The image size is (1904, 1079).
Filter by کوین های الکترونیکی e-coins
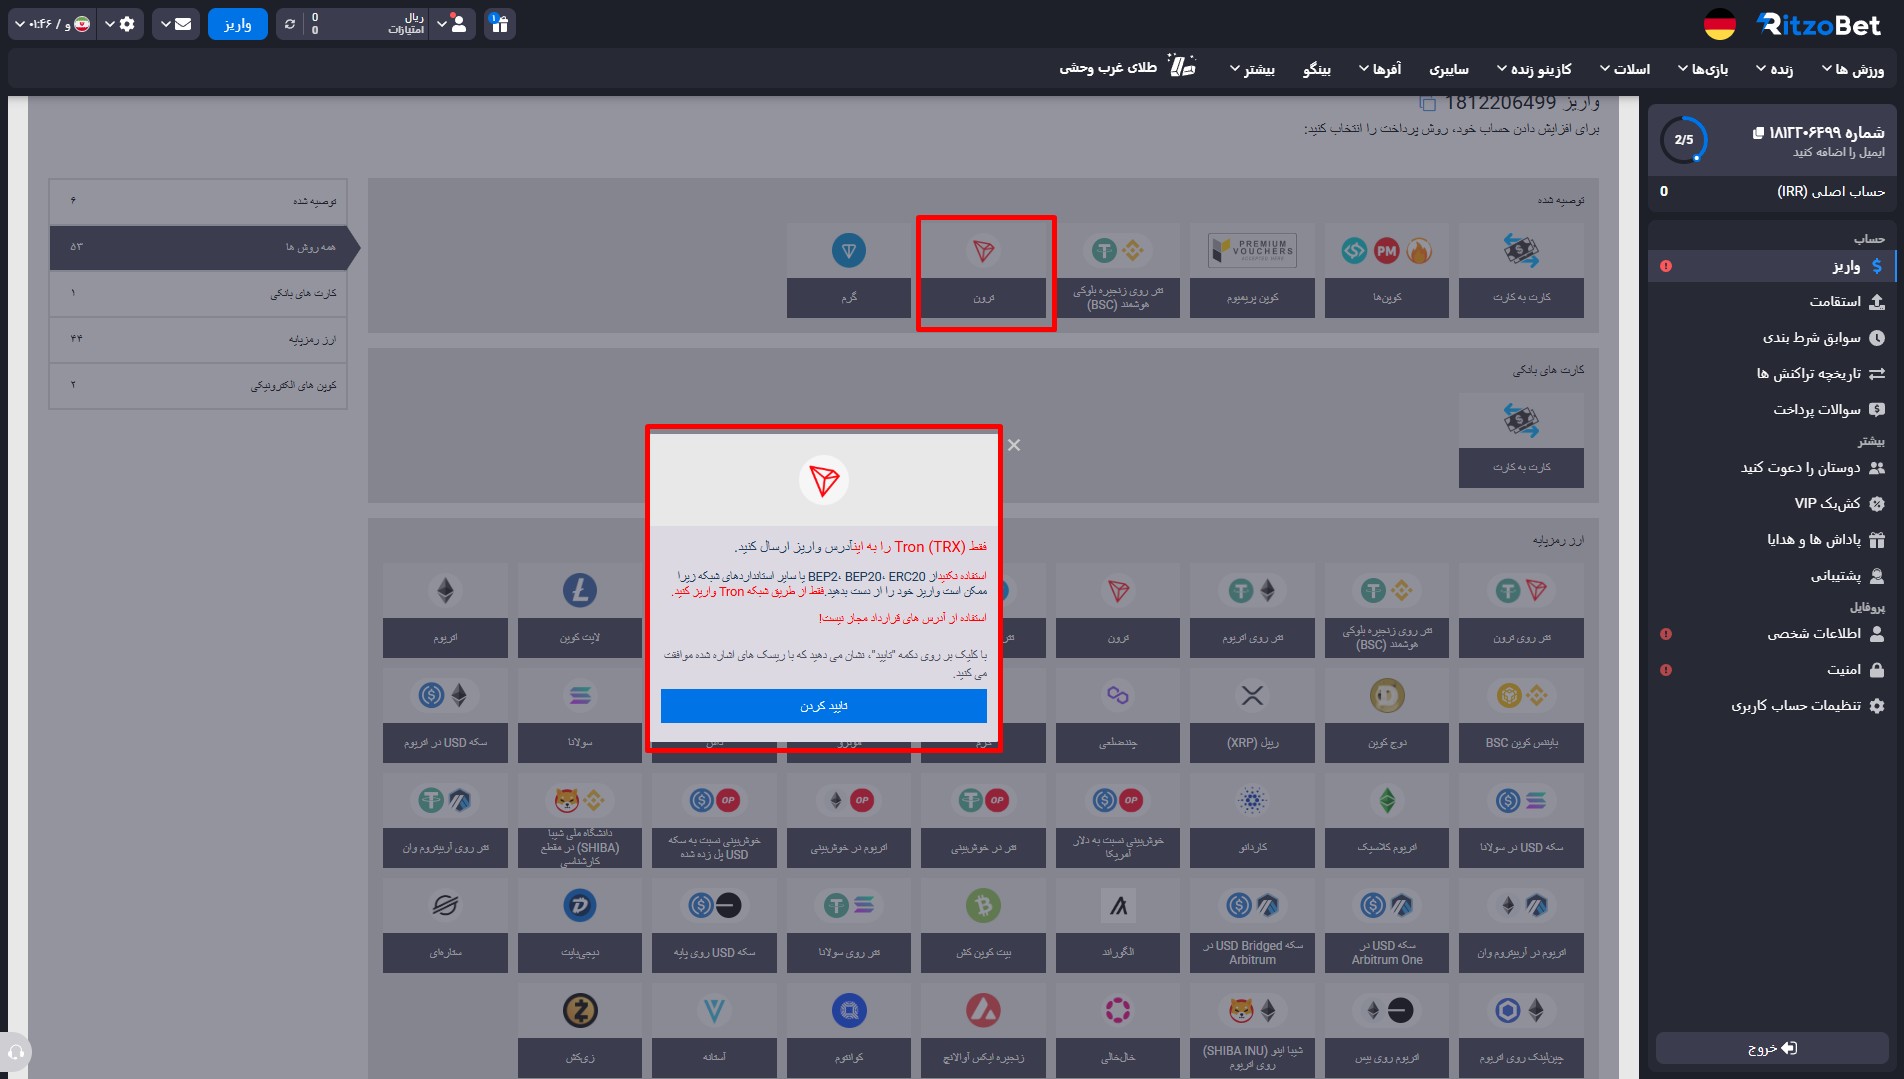click(198, 385)
